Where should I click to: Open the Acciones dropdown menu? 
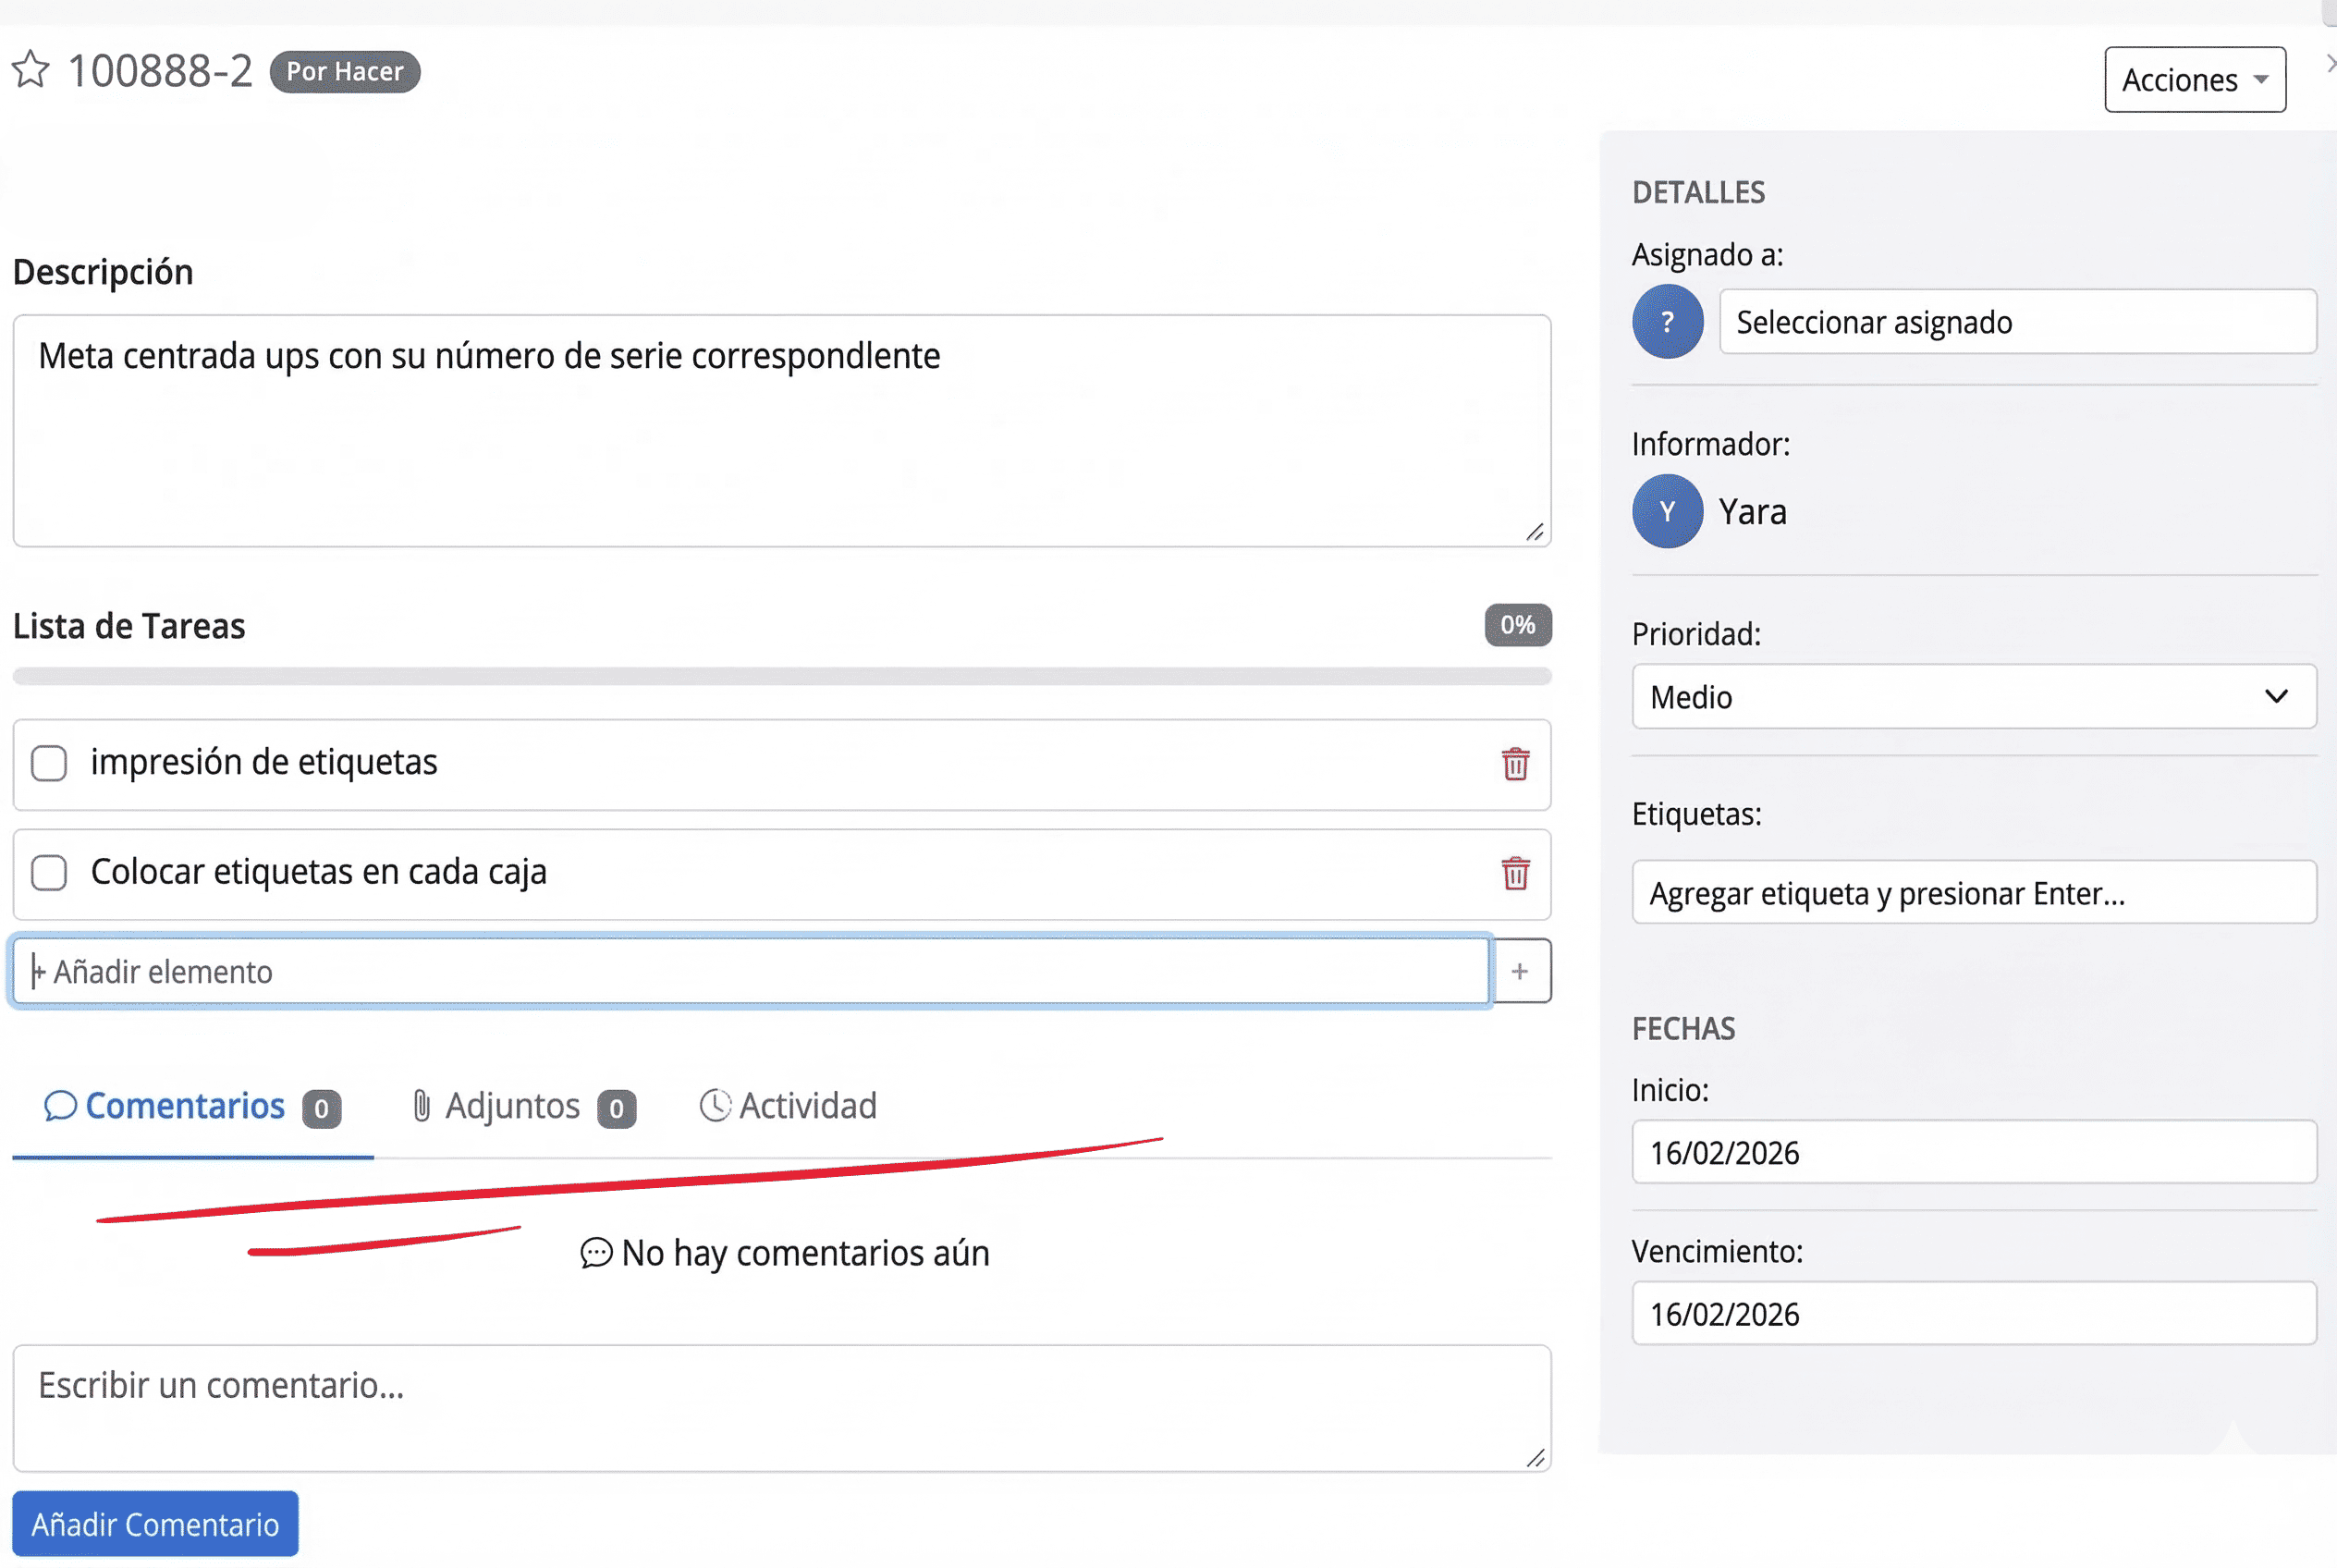[2194, 80]
